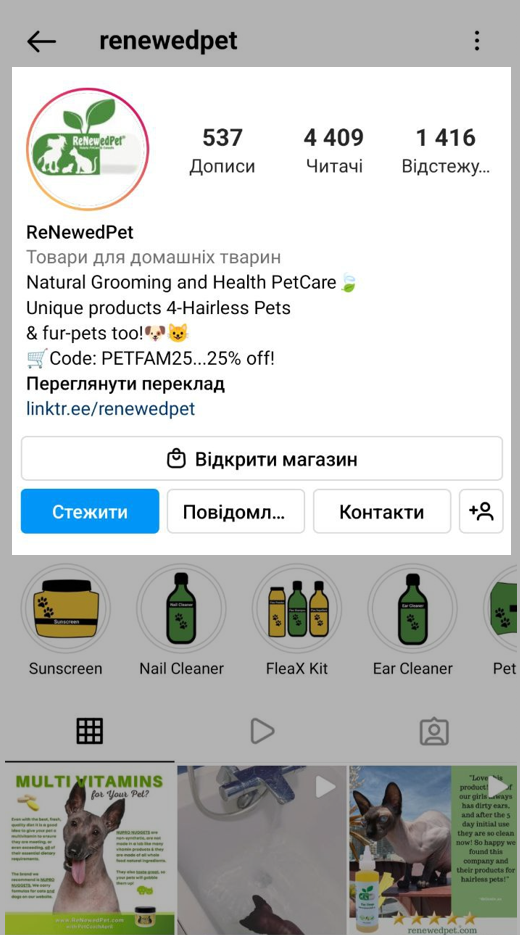Screen dimensions: 520x935
Task: Open the linktr.ee/renewedpet link
Action: [110, 408]
